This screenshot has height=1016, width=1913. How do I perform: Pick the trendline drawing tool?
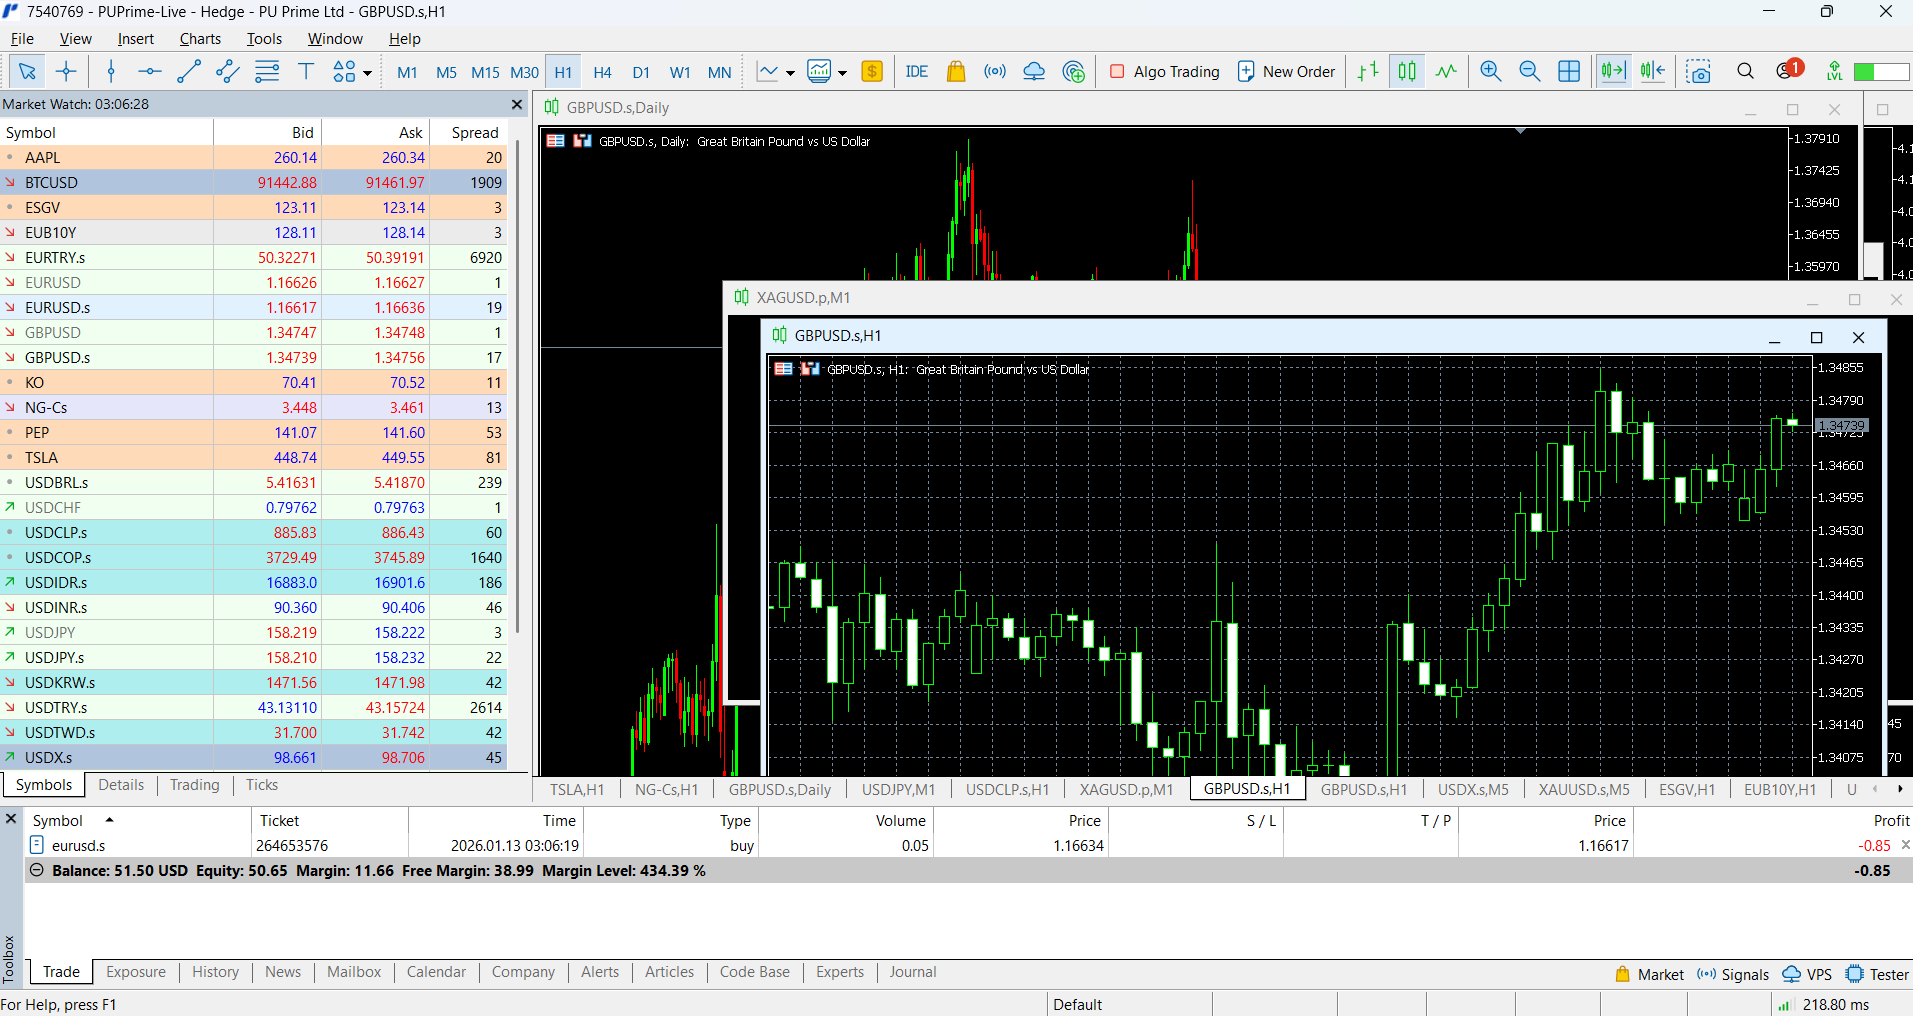(x=188, y=71)
